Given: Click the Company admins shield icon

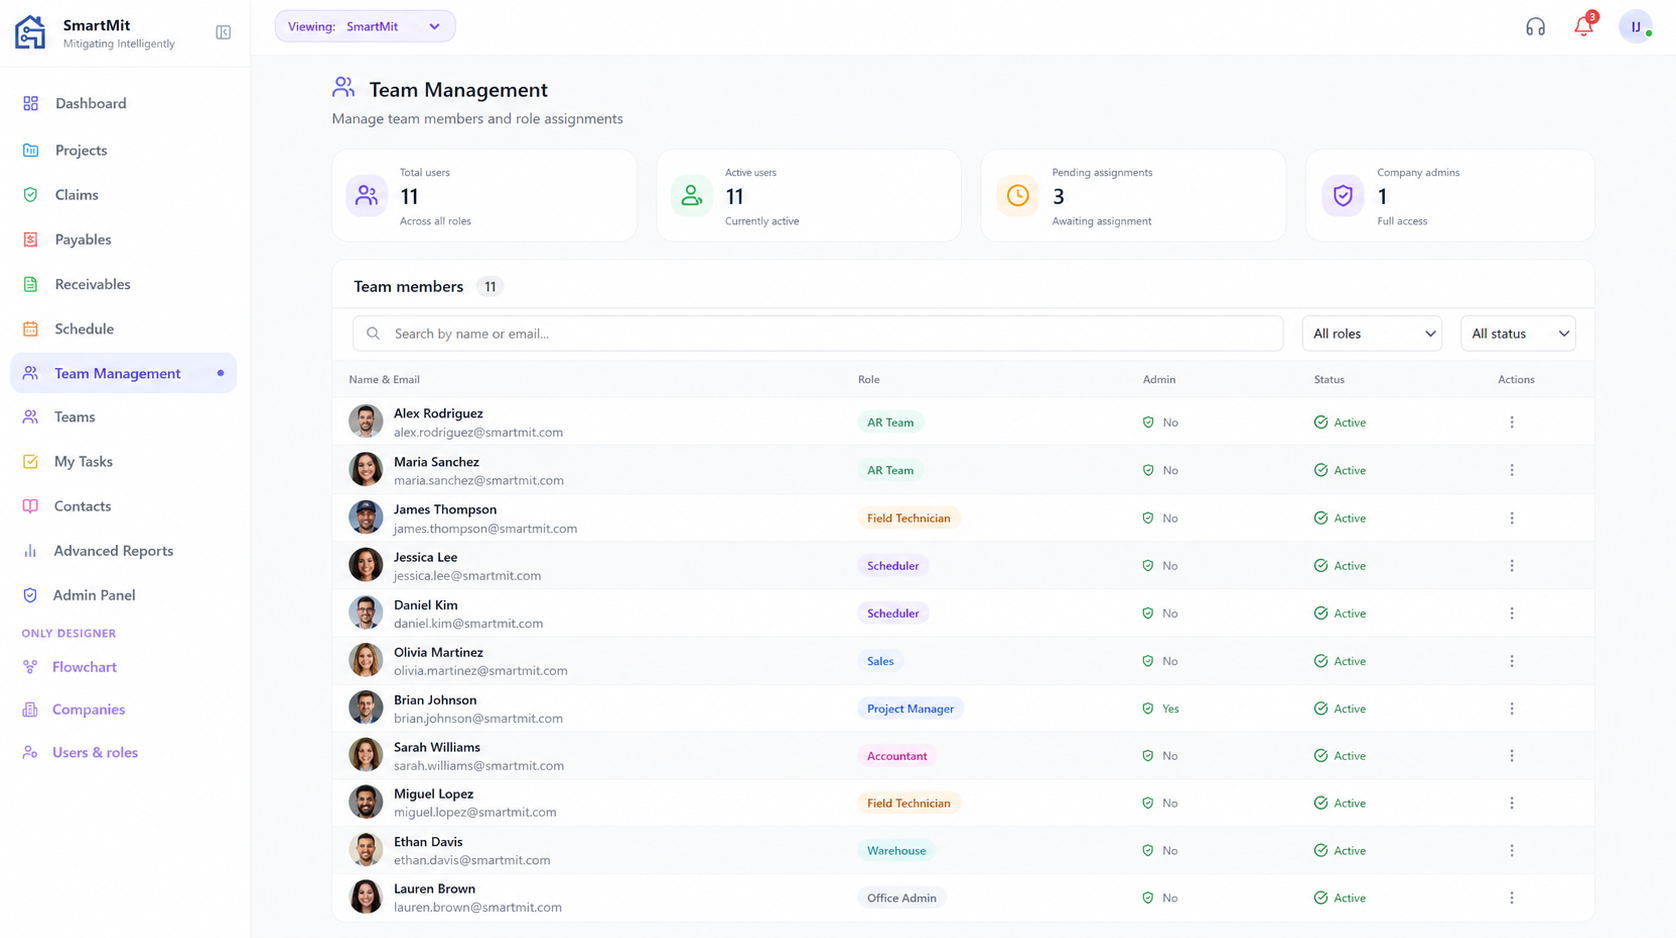Looking at the screenshot, I should pos(1343,195).
